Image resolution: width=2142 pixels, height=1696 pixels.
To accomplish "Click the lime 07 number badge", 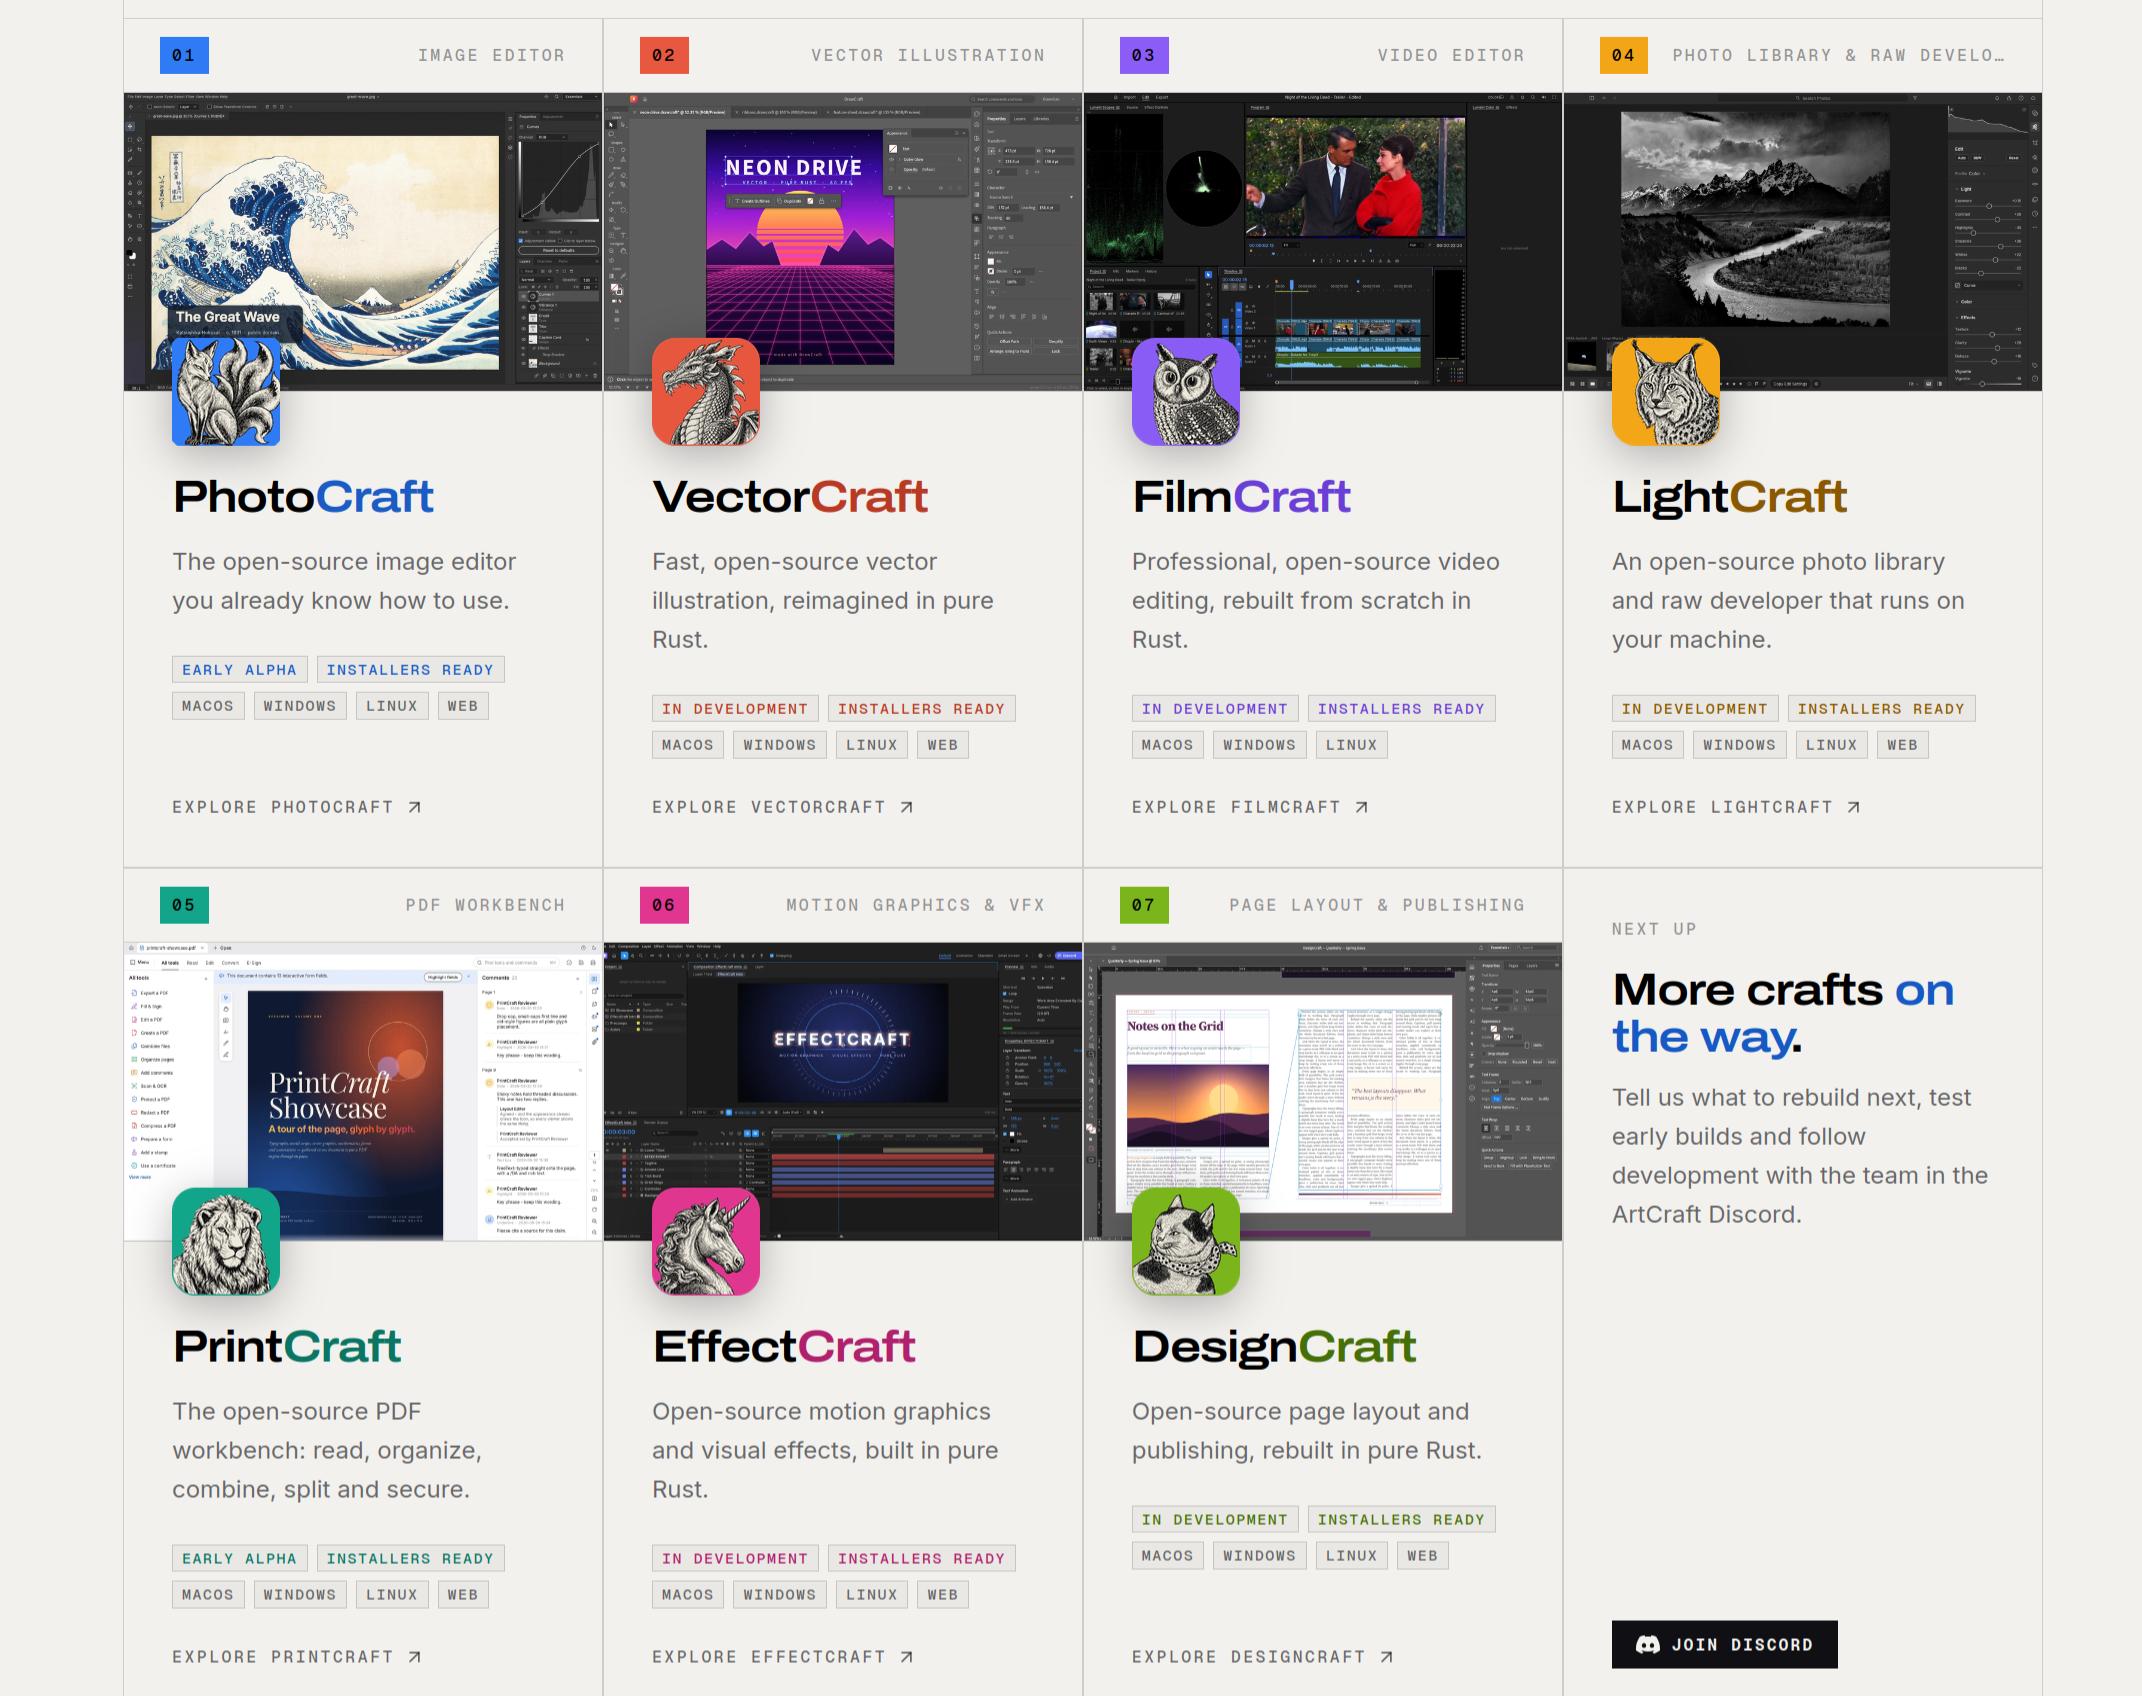I will point(1144,905).
